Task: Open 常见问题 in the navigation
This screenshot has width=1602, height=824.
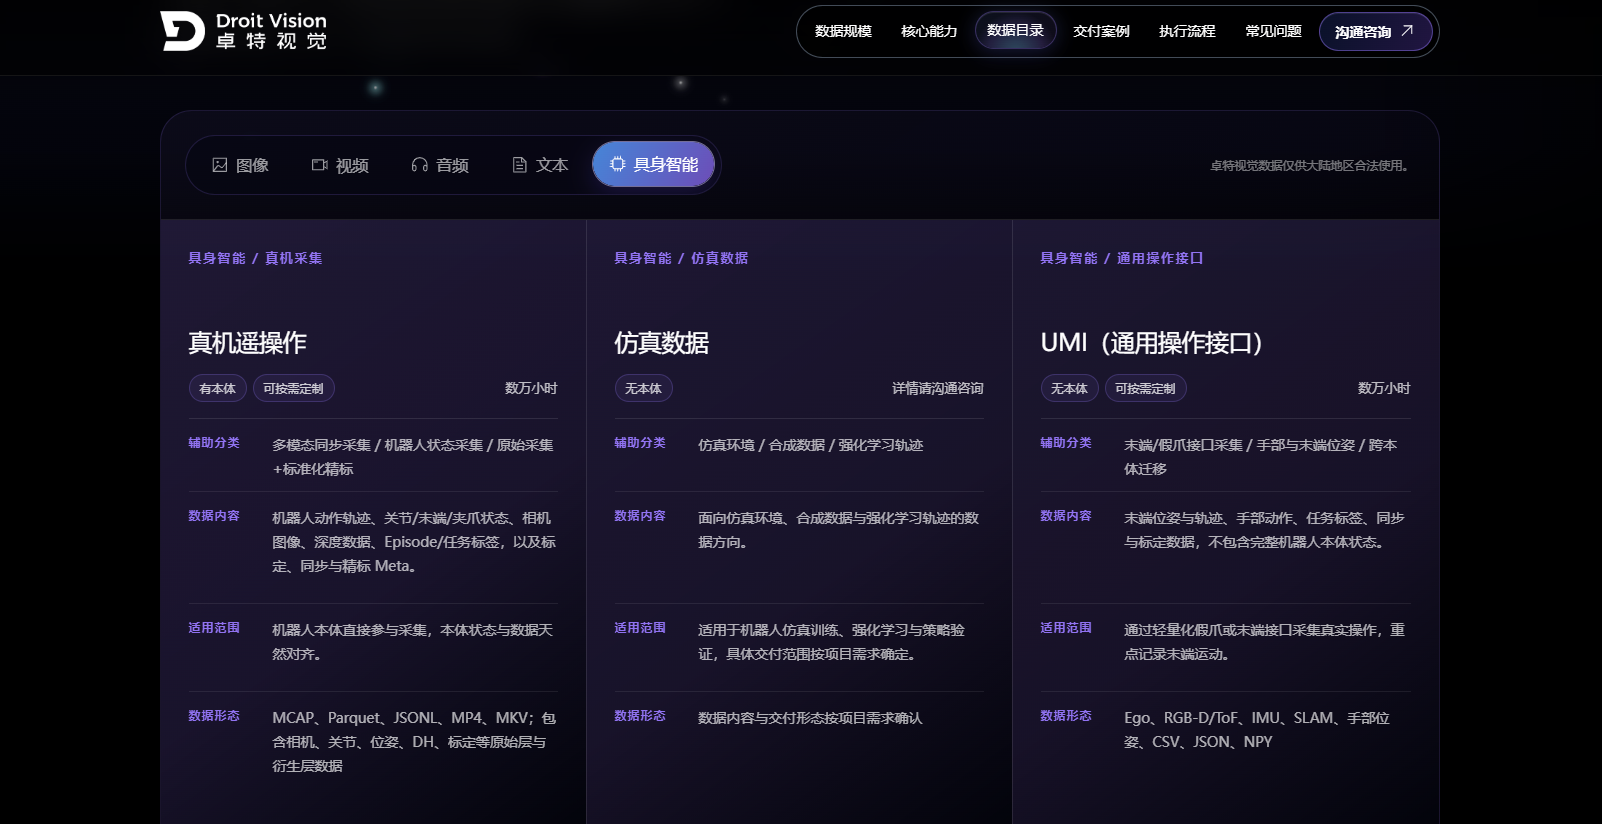Action: click(1273, 31)
